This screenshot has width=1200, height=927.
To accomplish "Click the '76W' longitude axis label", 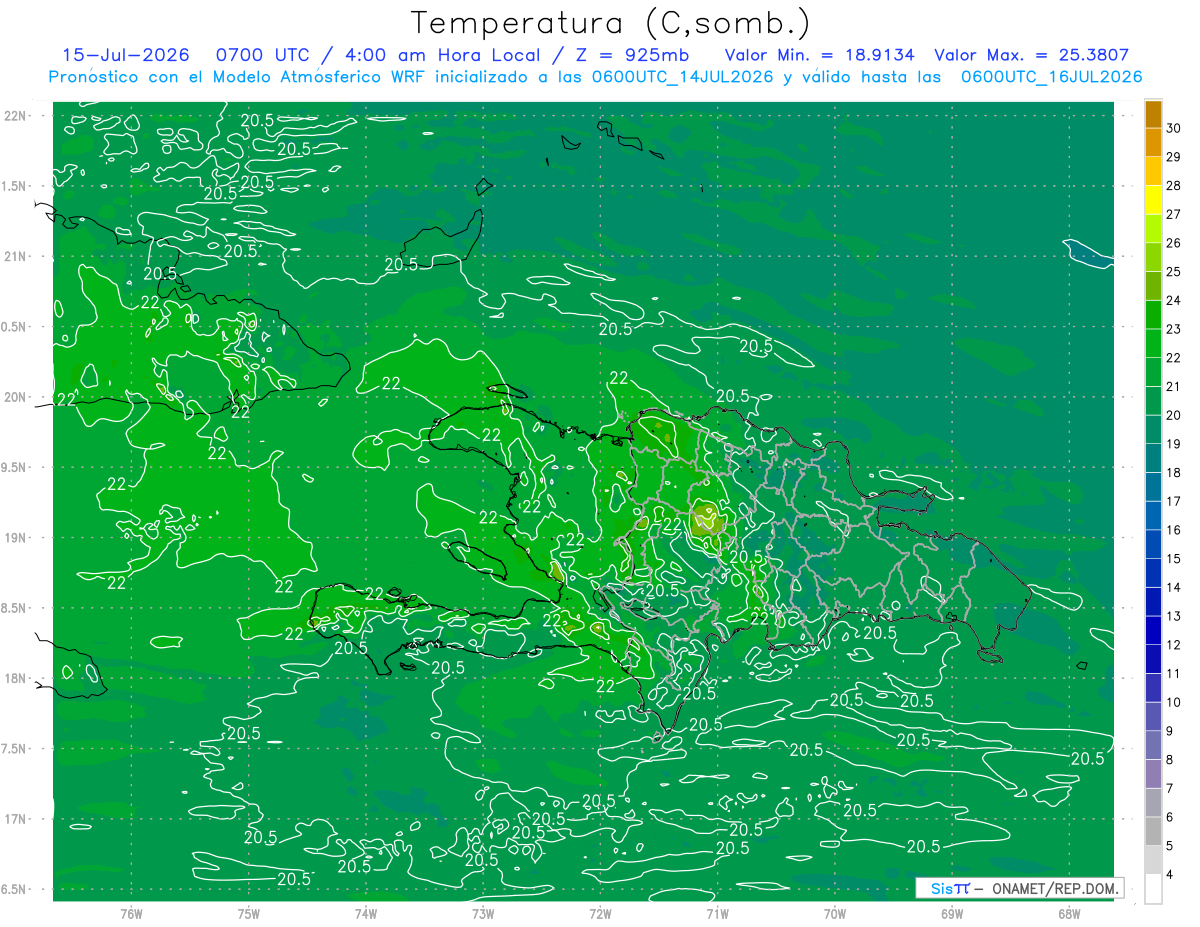I will click(x=131, y=914).
